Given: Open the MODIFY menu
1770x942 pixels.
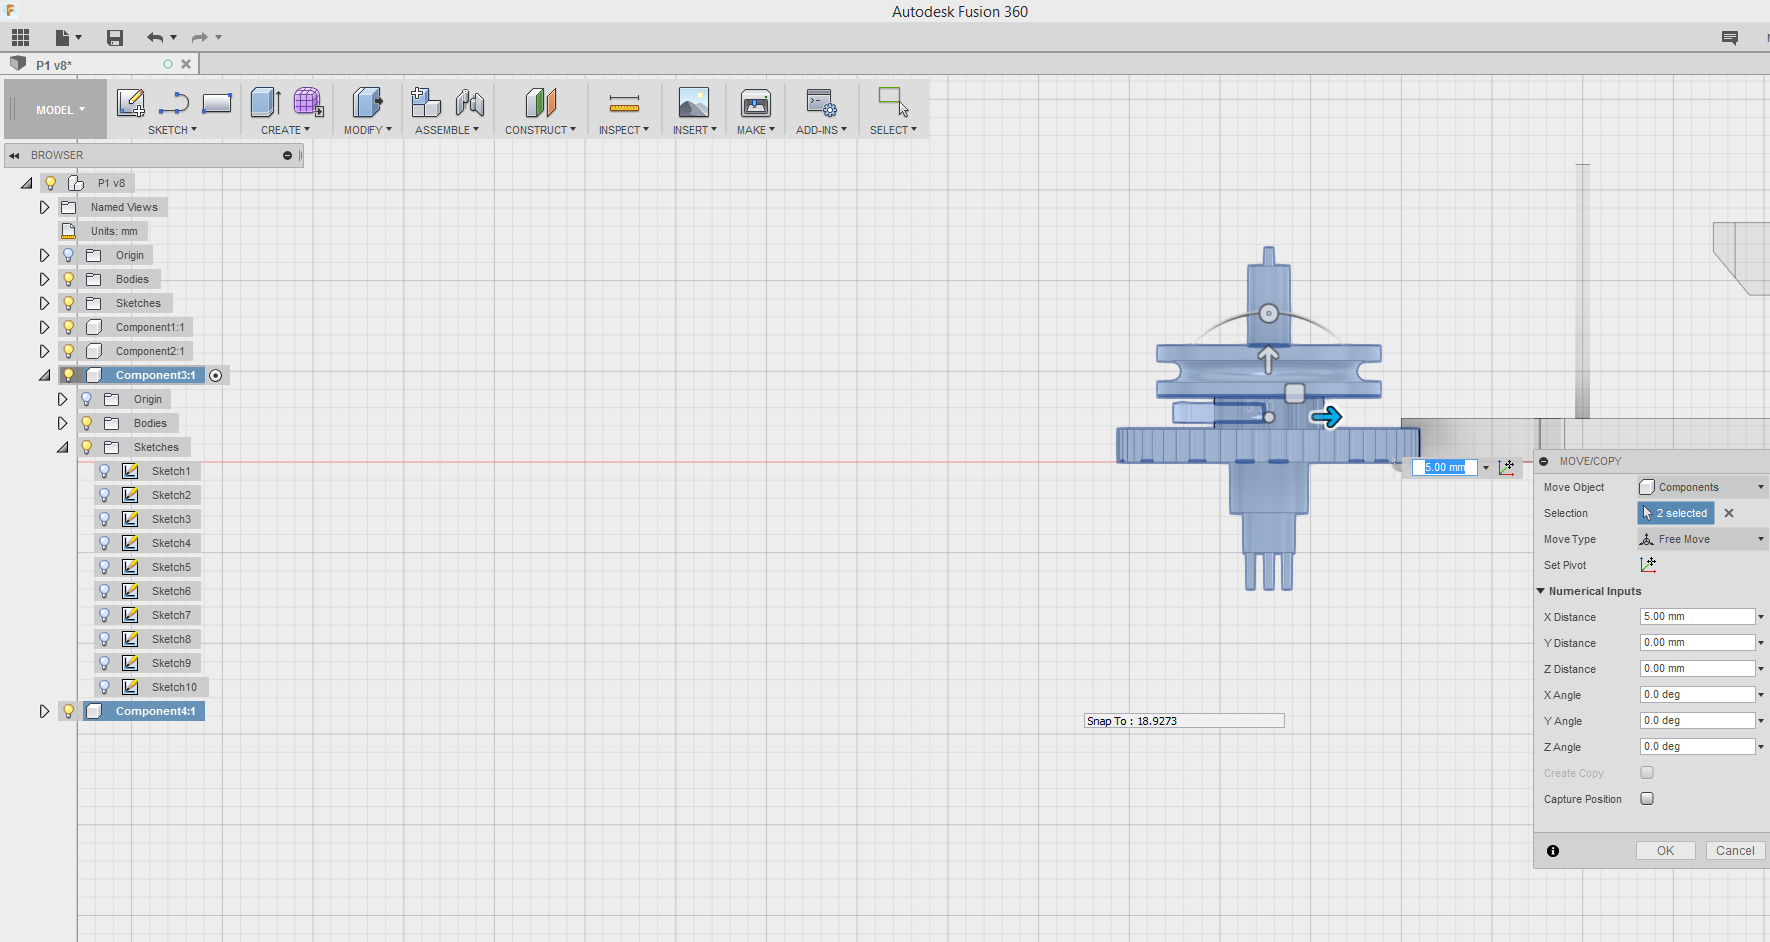Looking at the screenshot, I should coord(367,130).
